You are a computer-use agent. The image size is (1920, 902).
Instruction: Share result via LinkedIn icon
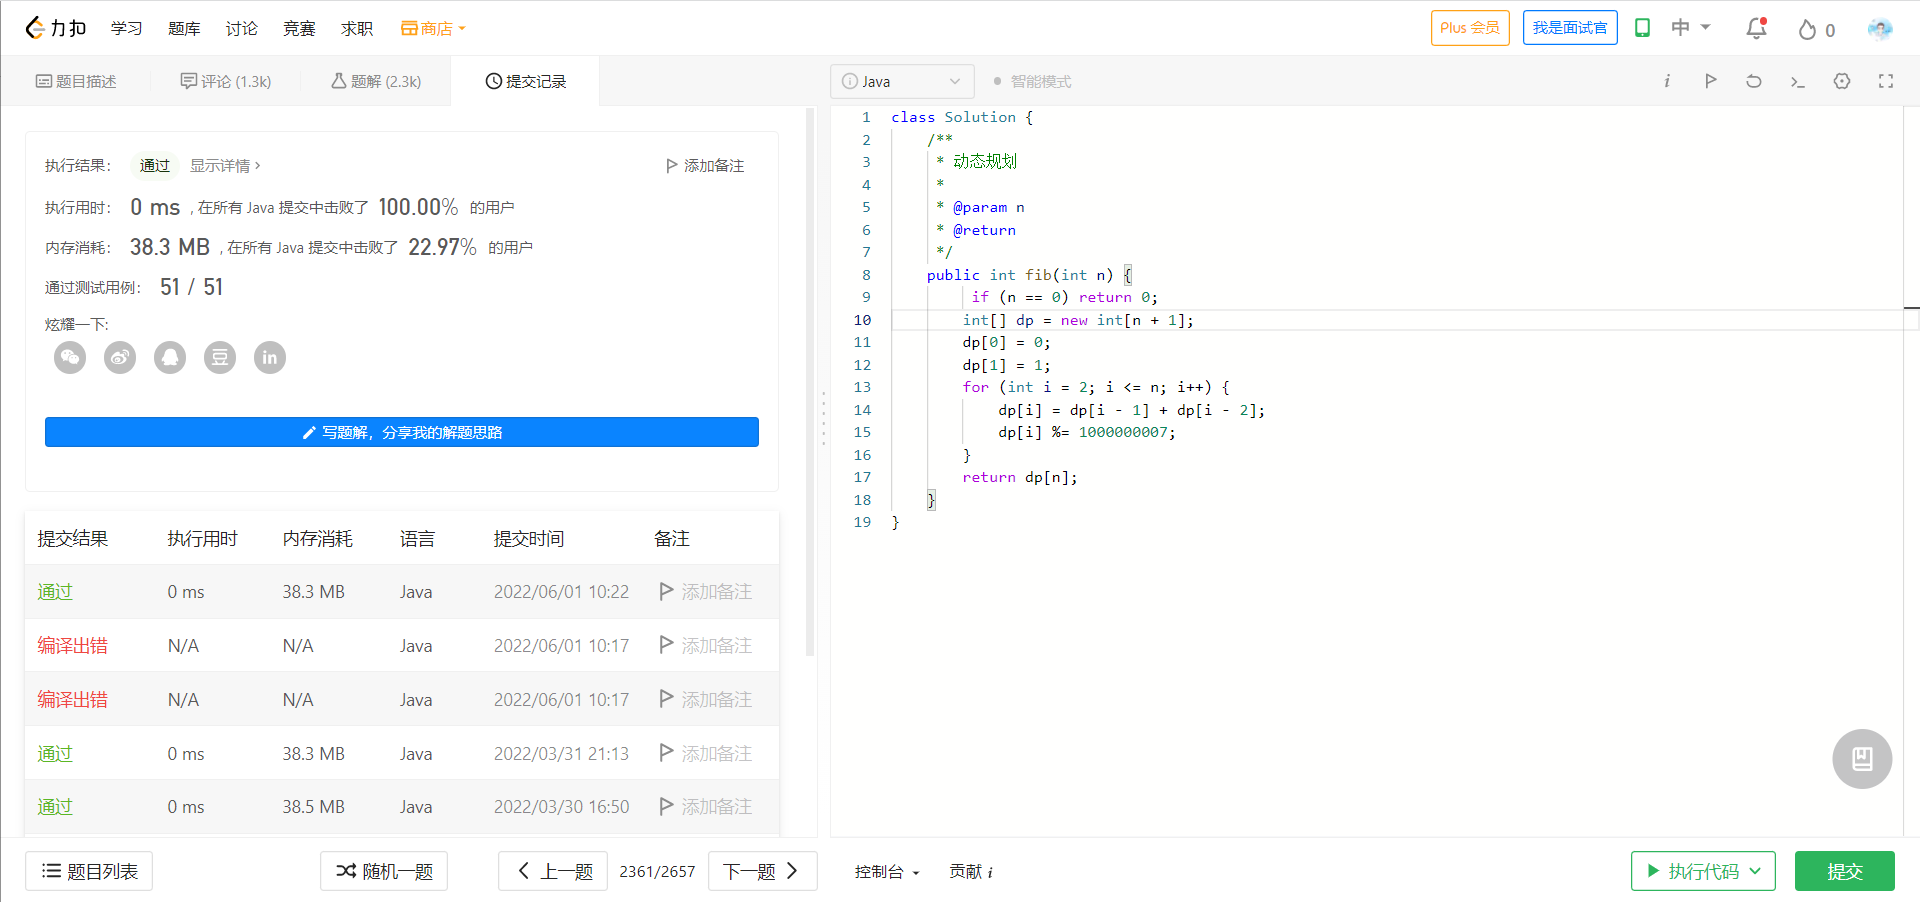pos(270,357)
